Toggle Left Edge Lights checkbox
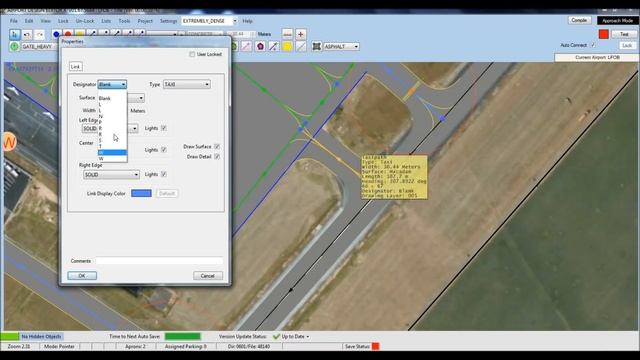The image size is (640, 360). (164, 128)
